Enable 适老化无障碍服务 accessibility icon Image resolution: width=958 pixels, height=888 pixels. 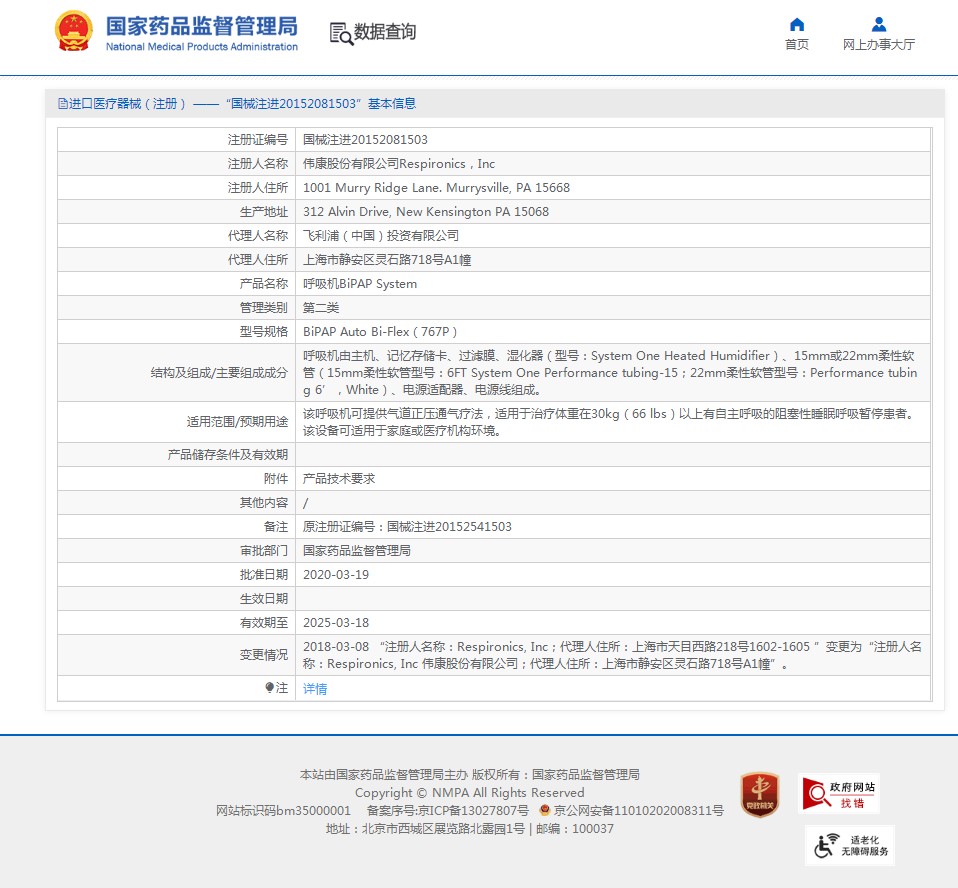pyautogui.click(x=849, y=845)
